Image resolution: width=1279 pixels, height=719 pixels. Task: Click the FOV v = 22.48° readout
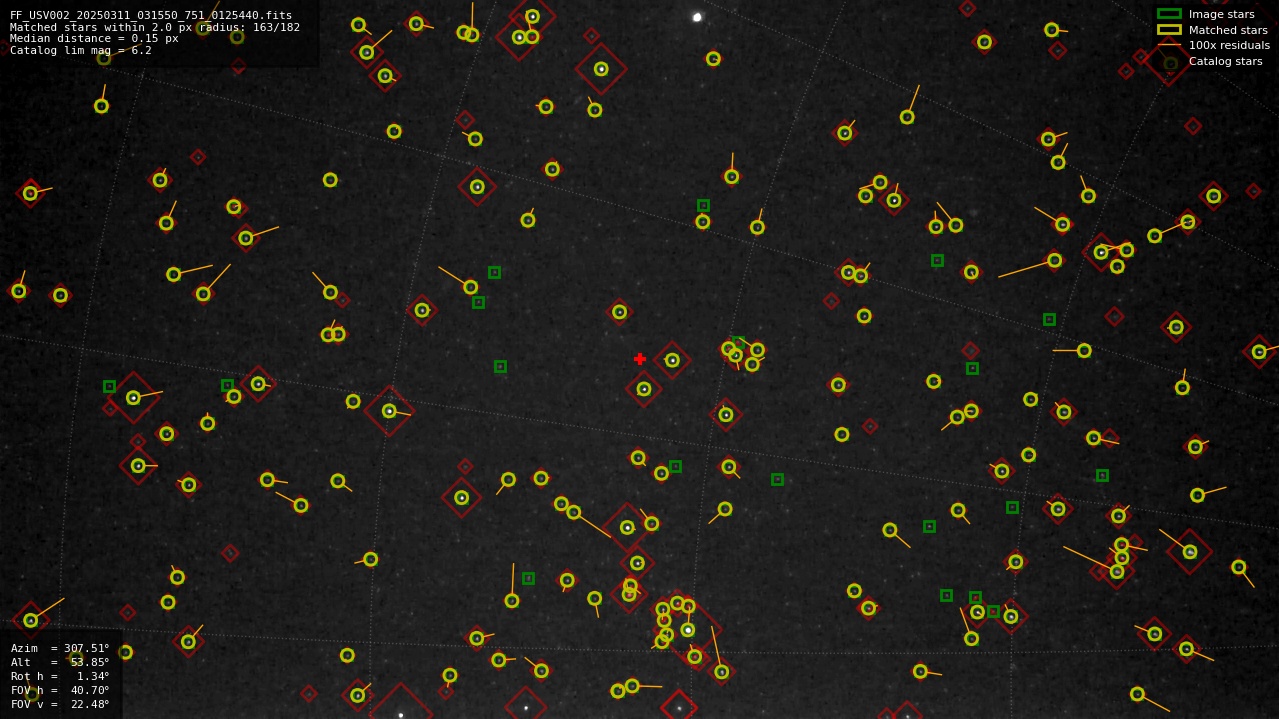click(x=60, y=704)
